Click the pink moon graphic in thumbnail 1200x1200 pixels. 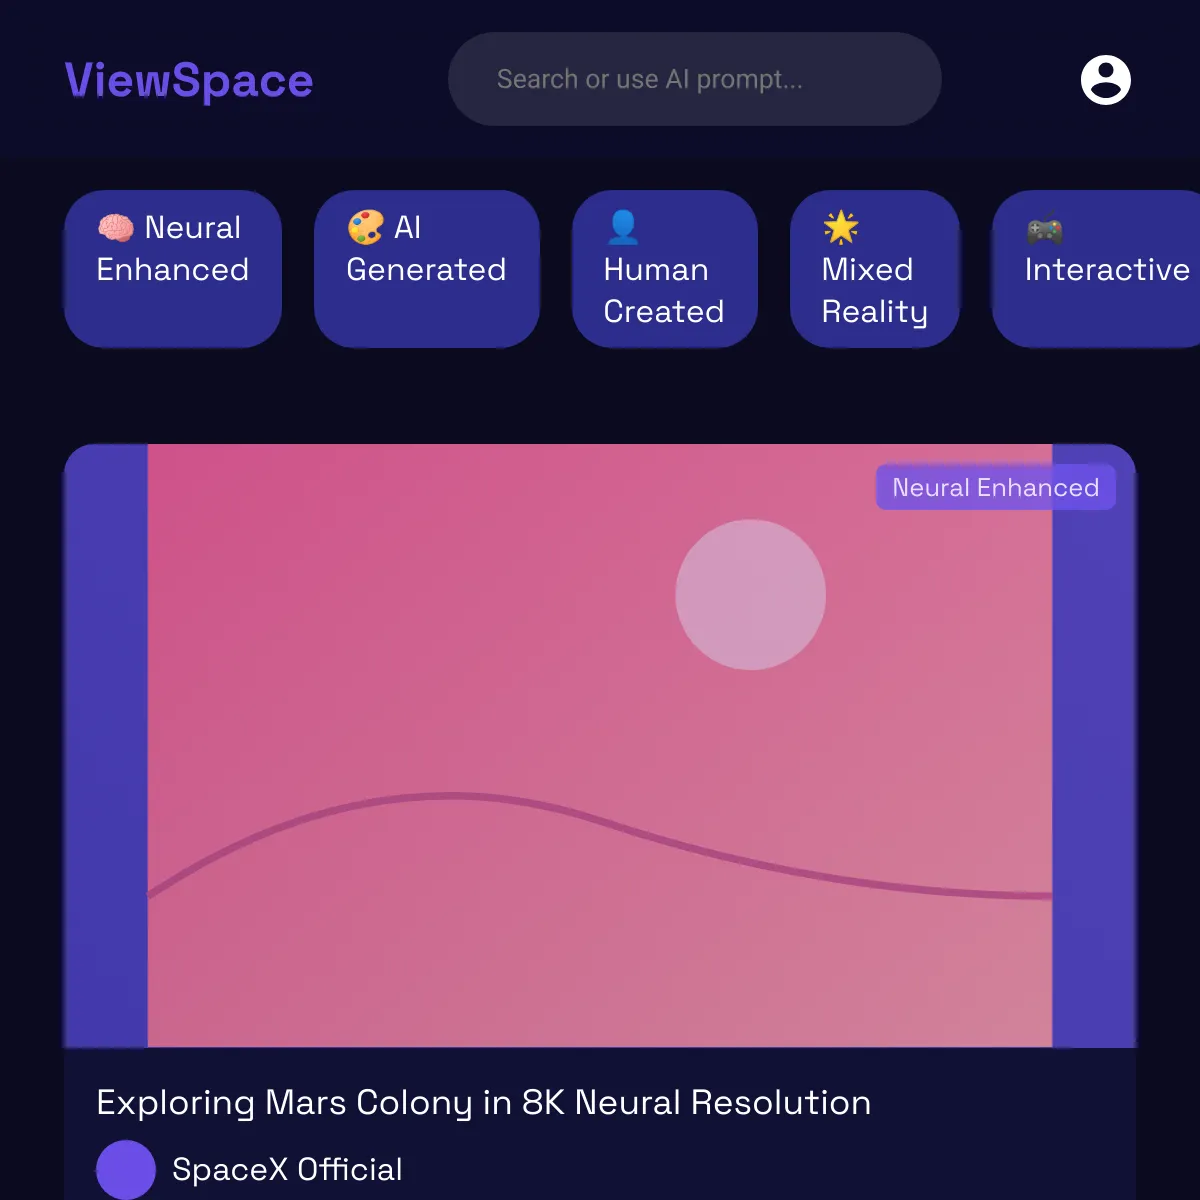click(751, 595)
